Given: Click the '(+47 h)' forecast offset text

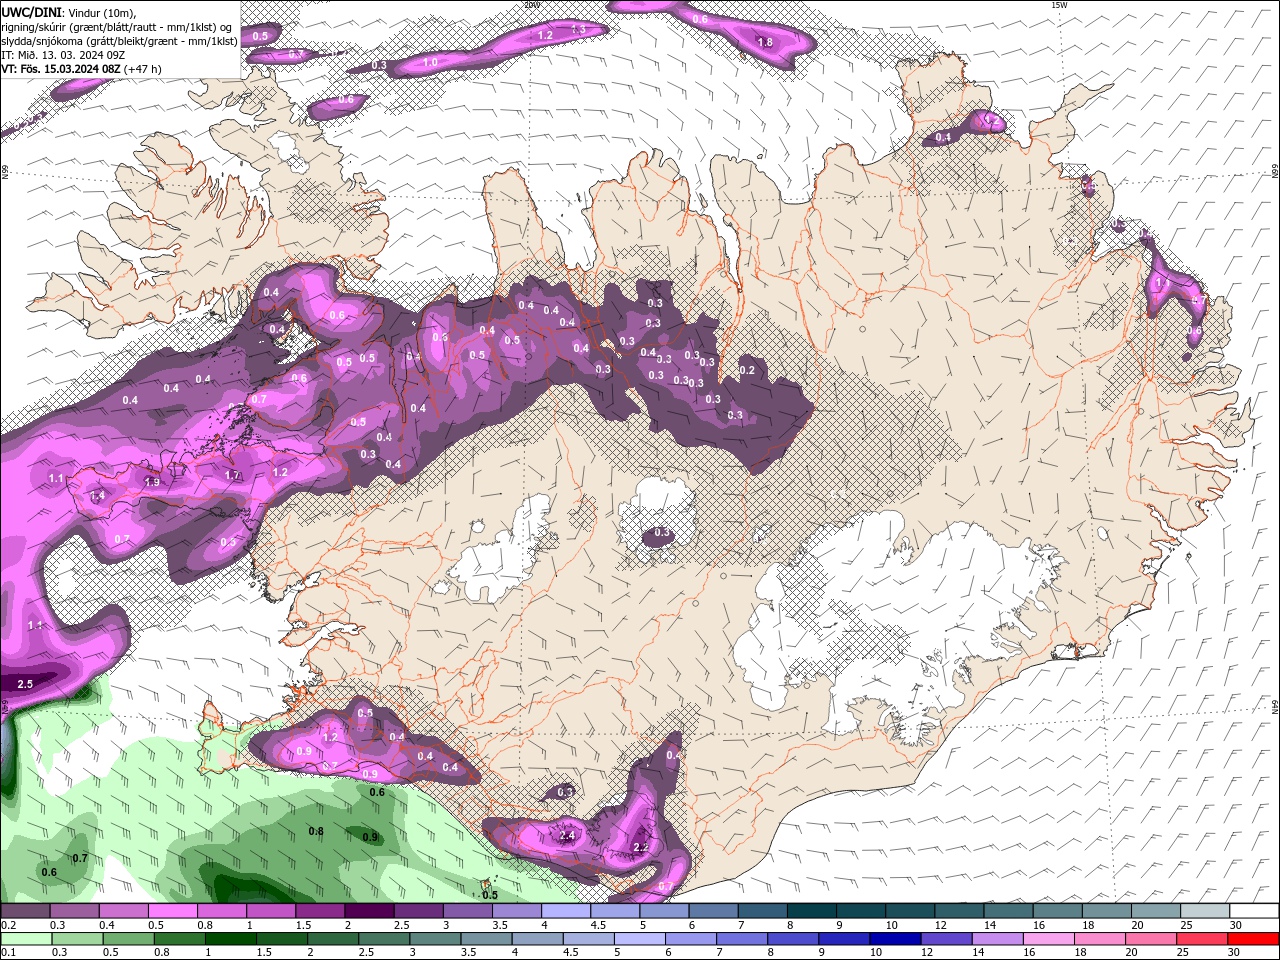Looking at the screenshot, I should [142, 69].
